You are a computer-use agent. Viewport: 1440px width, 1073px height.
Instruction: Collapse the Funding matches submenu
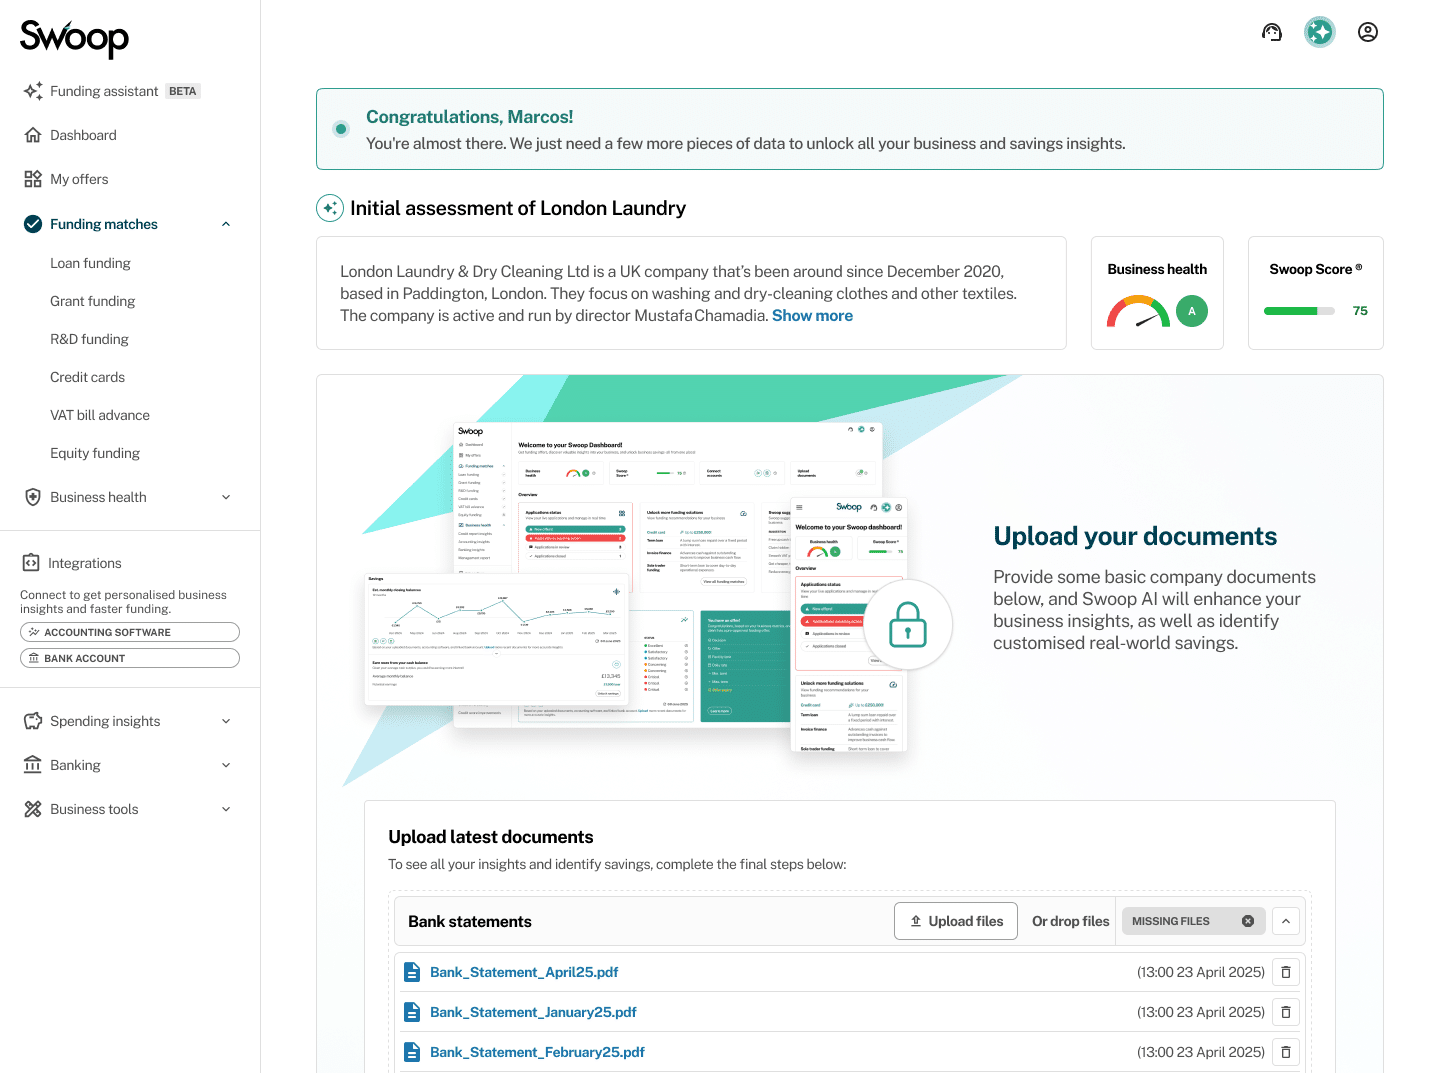[x=226, y=224]
